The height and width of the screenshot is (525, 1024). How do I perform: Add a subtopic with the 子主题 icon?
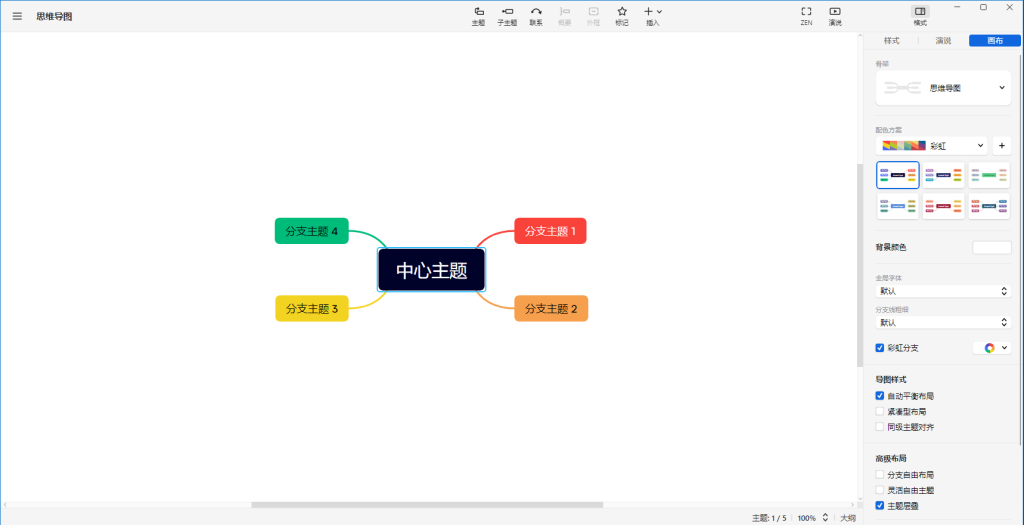pyautogui.click(x=507, y=15)
